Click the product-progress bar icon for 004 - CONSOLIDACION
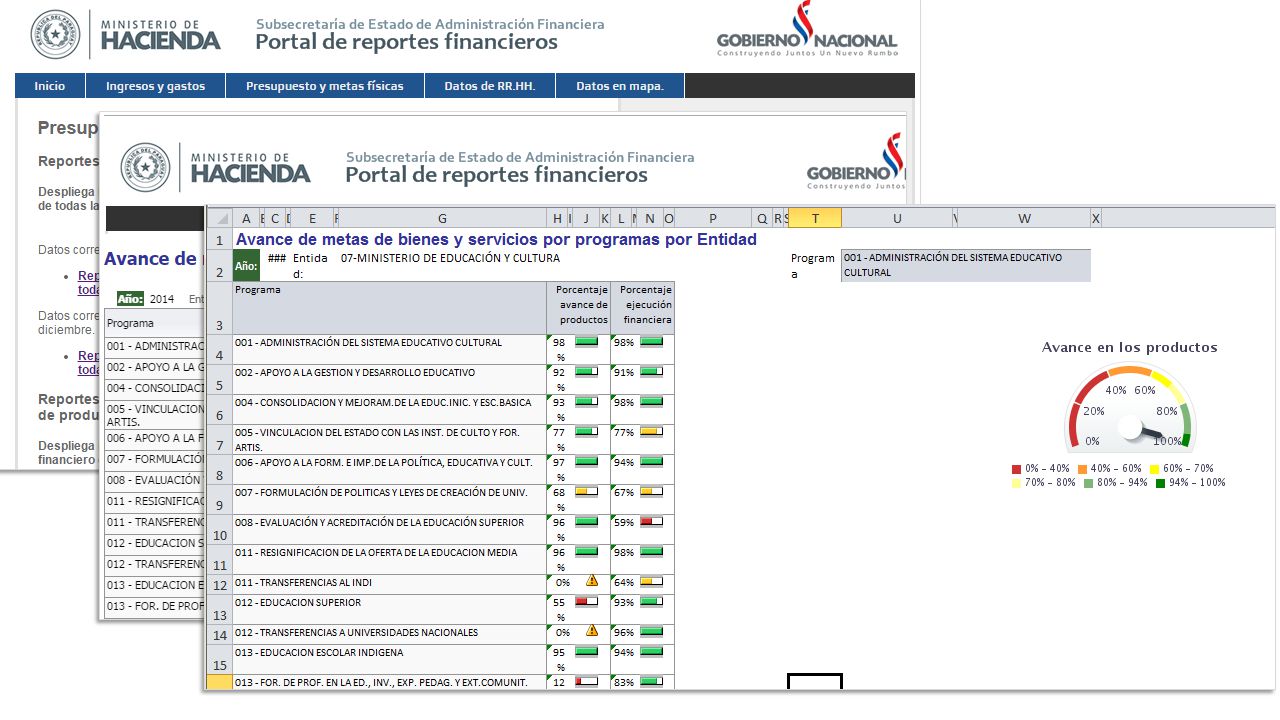This screenshot has width=1280, height=720. (x=586, y=402)
